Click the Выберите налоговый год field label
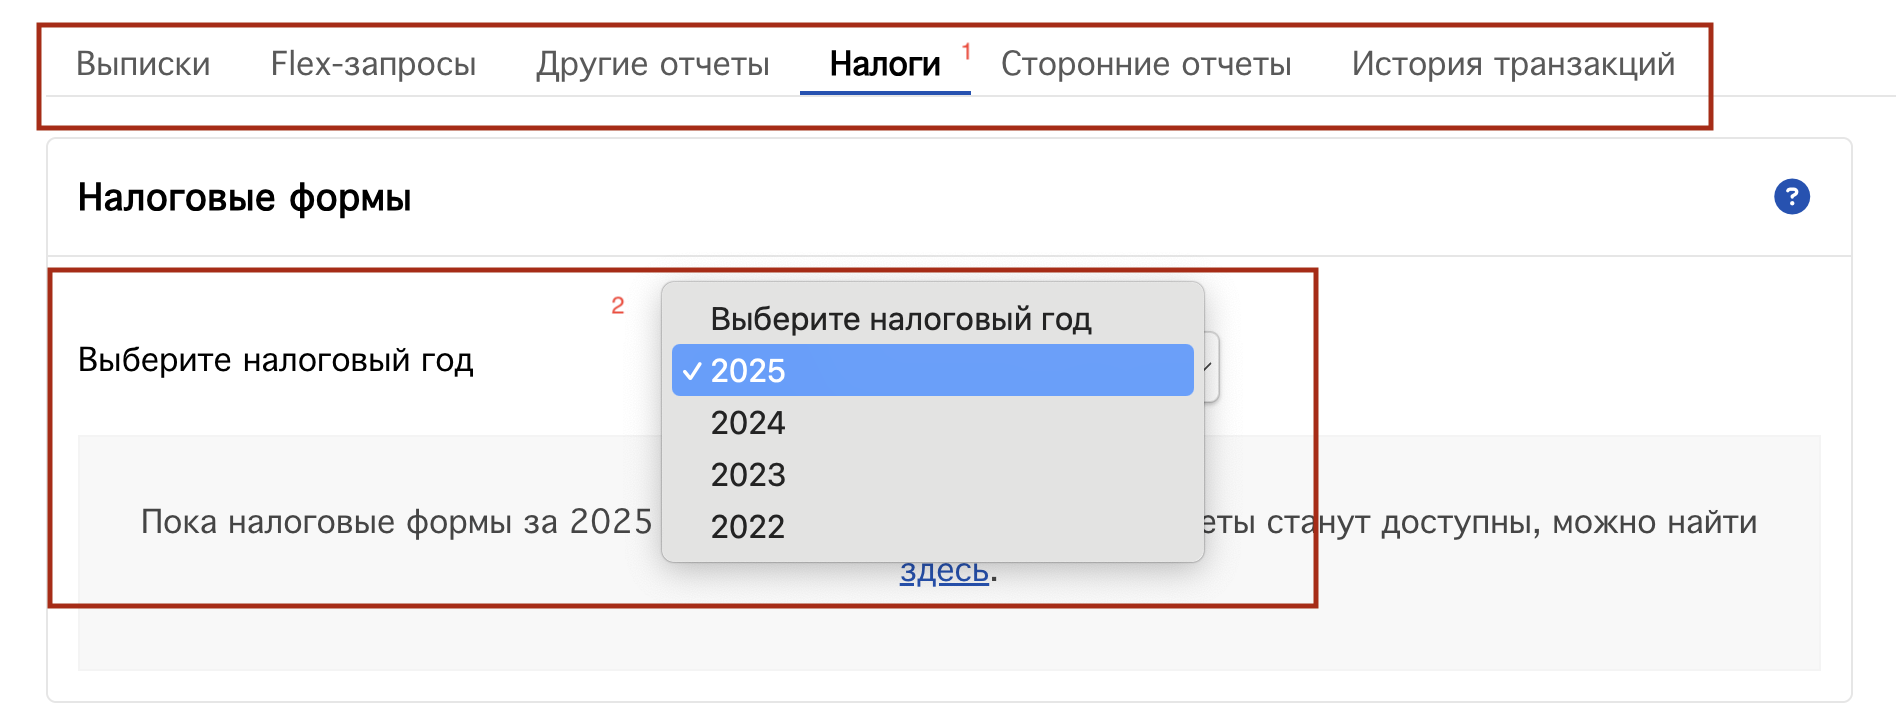The image size is (1896, 720). pos(276,360)
